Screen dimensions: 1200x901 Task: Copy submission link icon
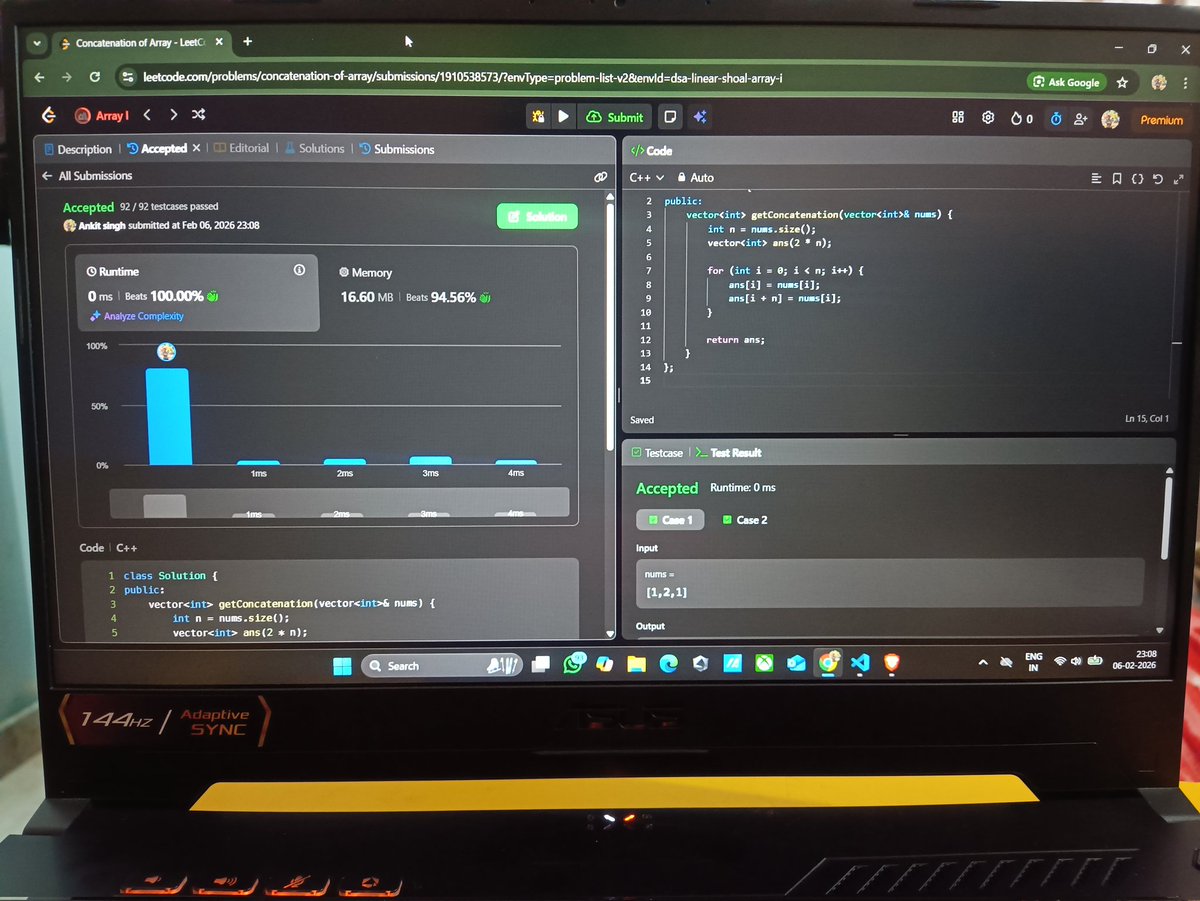click(x=600, y=176)
